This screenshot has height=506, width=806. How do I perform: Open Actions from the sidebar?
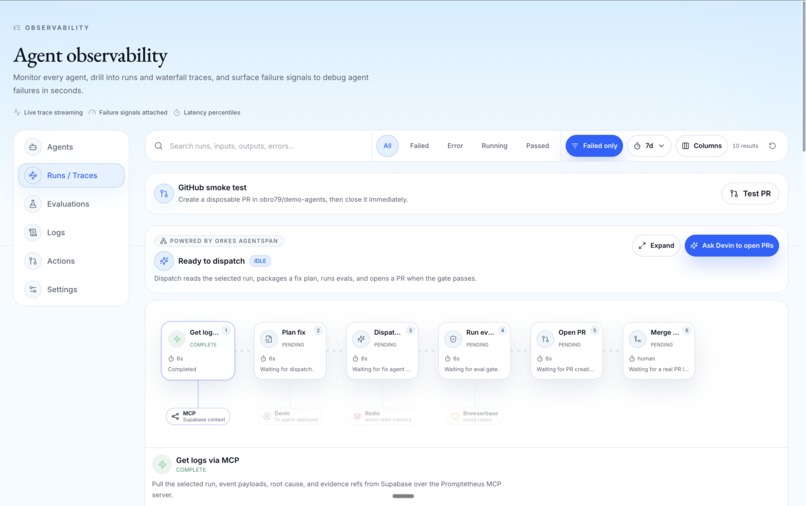(x=71, y=261)
